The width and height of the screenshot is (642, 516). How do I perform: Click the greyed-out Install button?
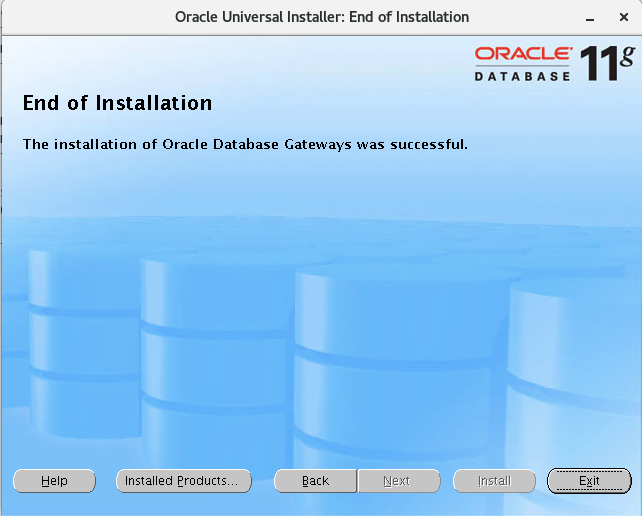click(x=494, y=481)
